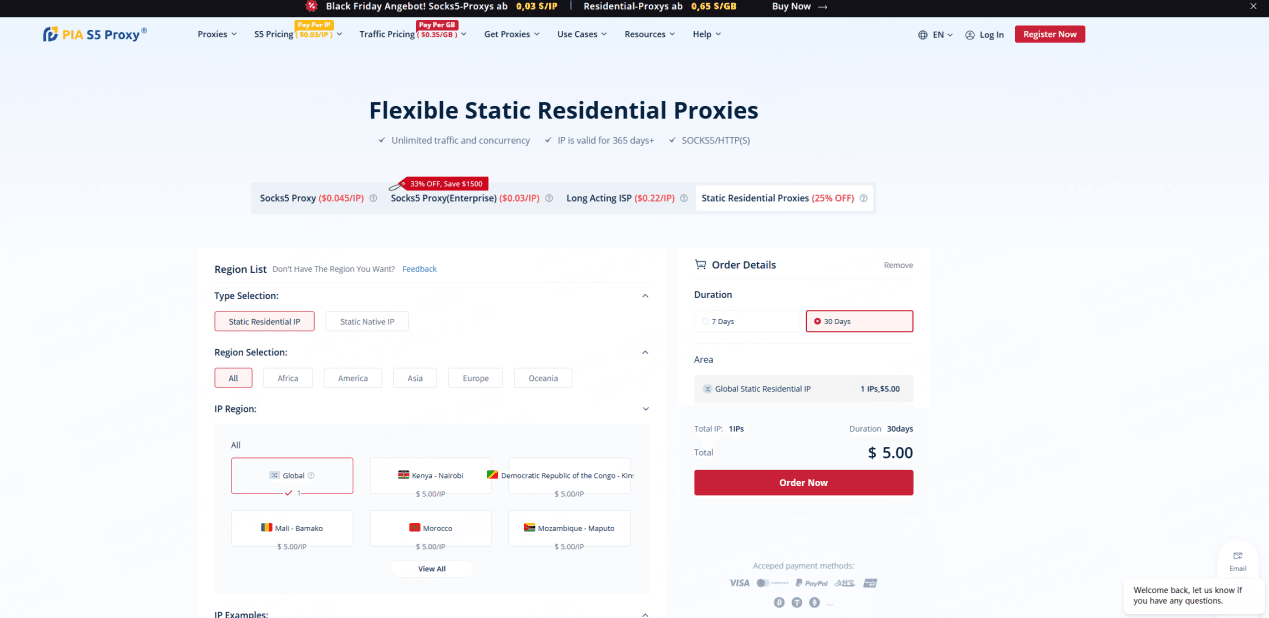Switch to Socks5 Proxy(Enterprise) tab
Screen dimensions: 1269x618
pyautogui.click(x=464, y=198)
